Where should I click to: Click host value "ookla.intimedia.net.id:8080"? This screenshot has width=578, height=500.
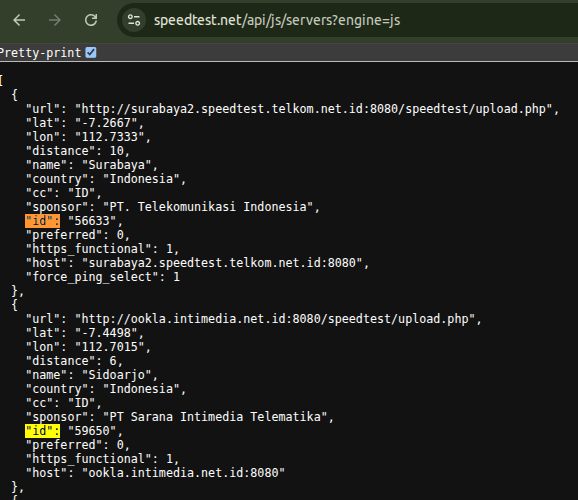[x=183, y=473]
